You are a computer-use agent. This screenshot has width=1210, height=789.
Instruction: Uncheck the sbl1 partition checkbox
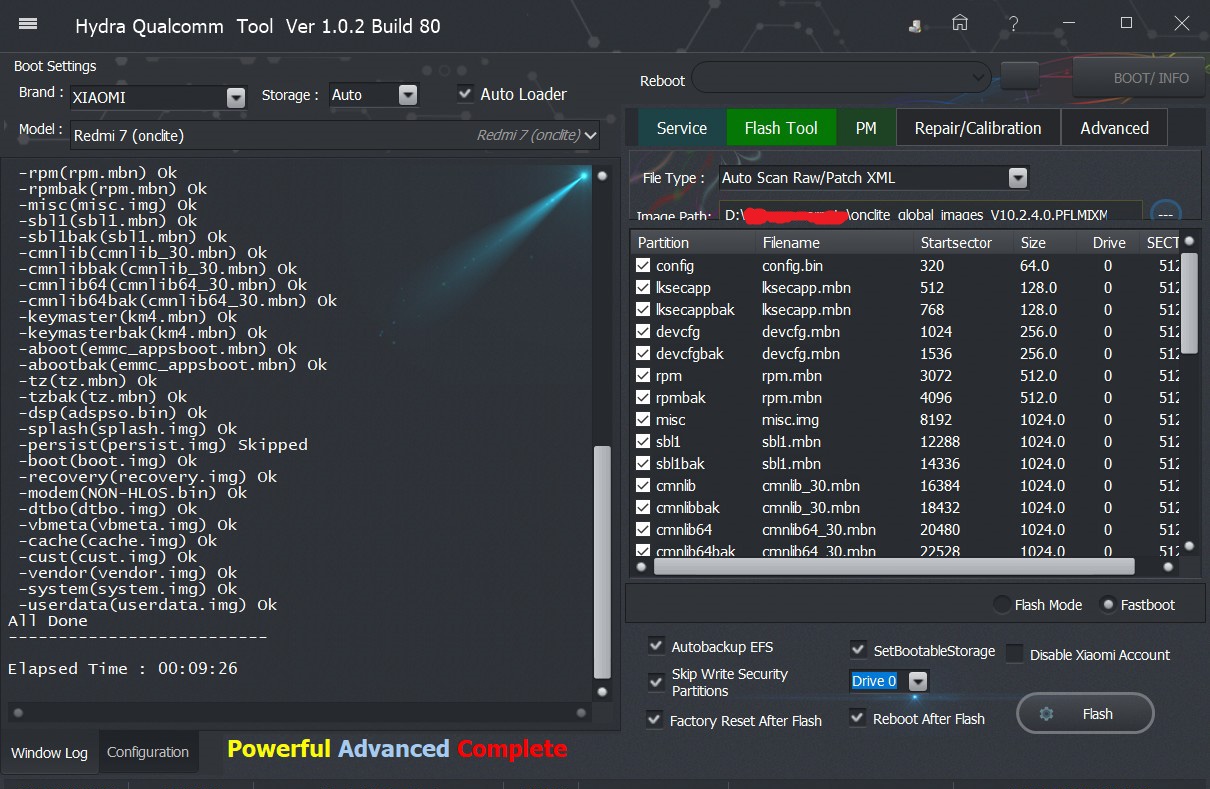pyautogui.click(x=643, y=441)
